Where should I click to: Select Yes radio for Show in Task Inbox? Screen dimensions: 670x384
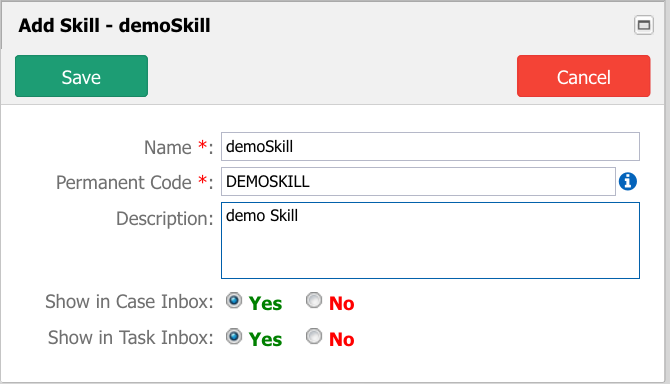[234, 337]
